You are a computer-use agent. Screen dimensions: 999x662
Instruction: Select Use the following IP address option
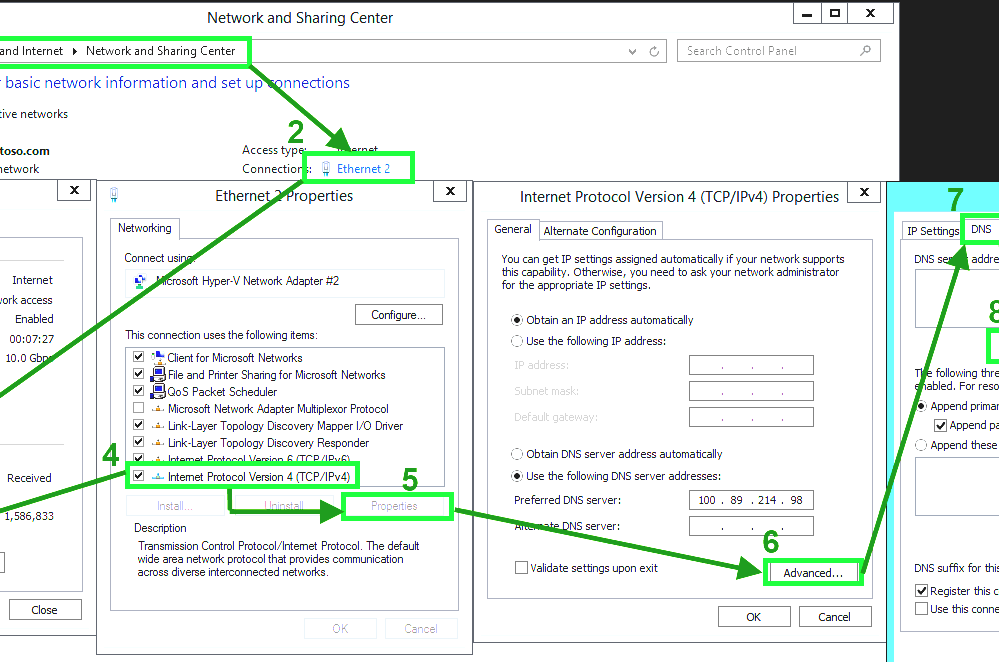[516, 340]
